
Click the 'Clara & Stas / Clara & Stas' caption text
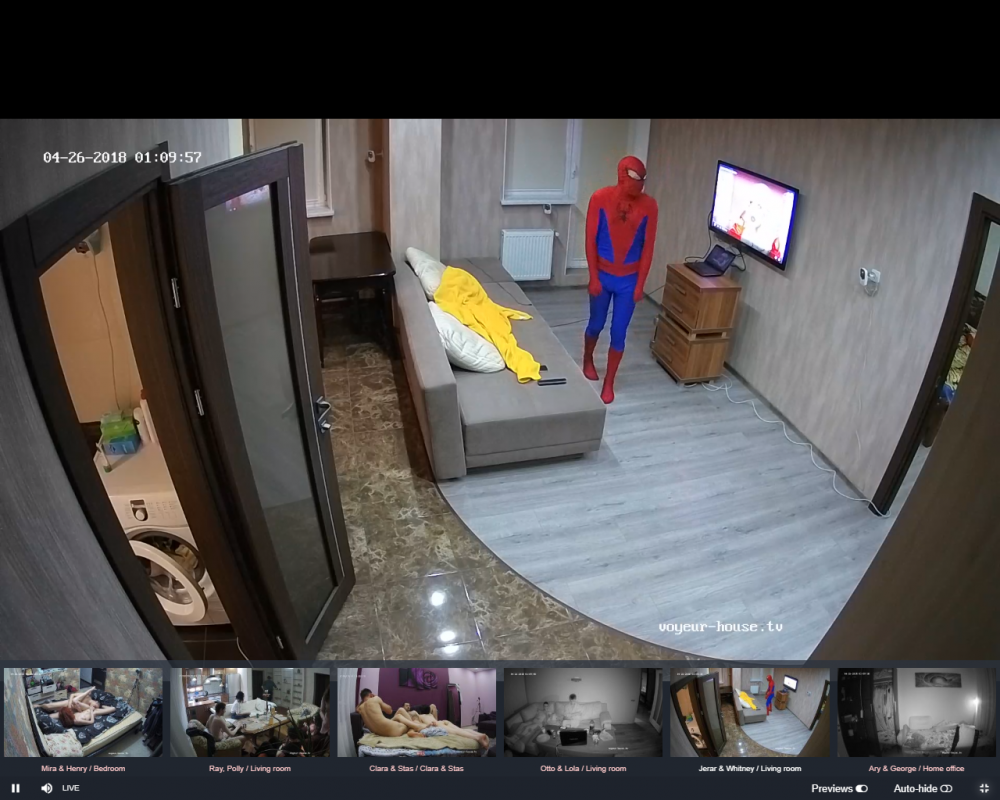(x=417, y=768)
